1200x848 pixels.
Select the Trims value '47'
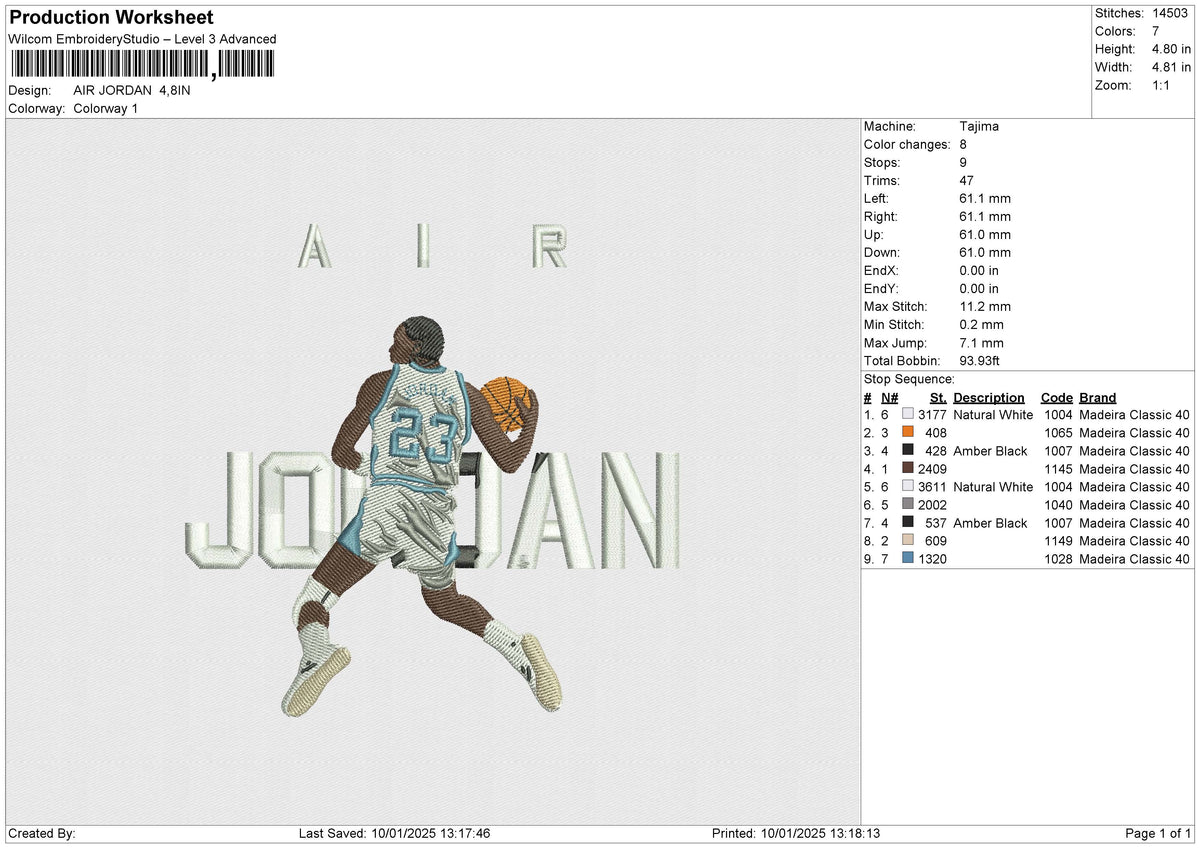(966, 180)
